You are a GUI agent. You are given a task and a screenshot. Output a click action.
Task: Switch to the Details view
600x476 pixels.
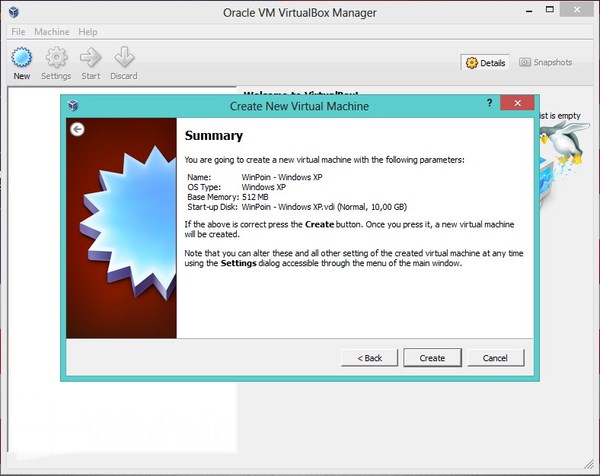pyautogui.click(x=485, y=62)
